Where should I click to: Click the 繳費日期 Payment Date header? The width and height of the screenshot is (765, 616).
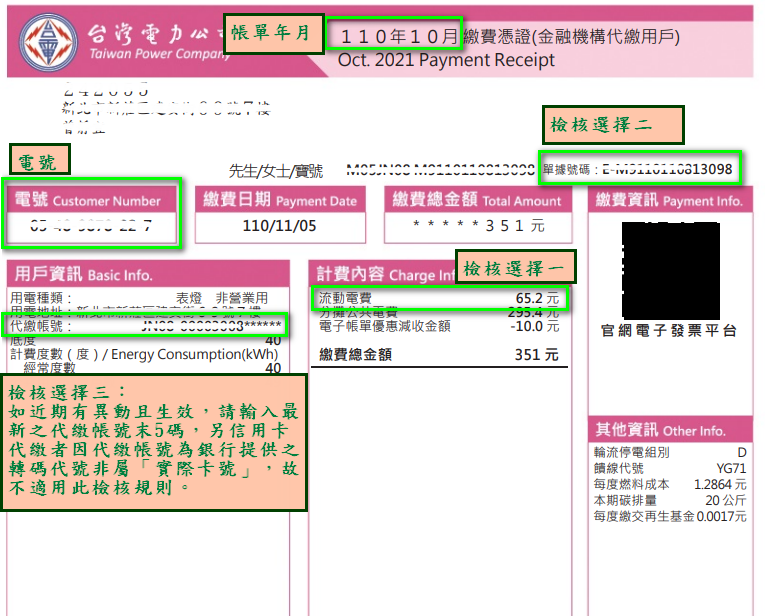(280, 200)
